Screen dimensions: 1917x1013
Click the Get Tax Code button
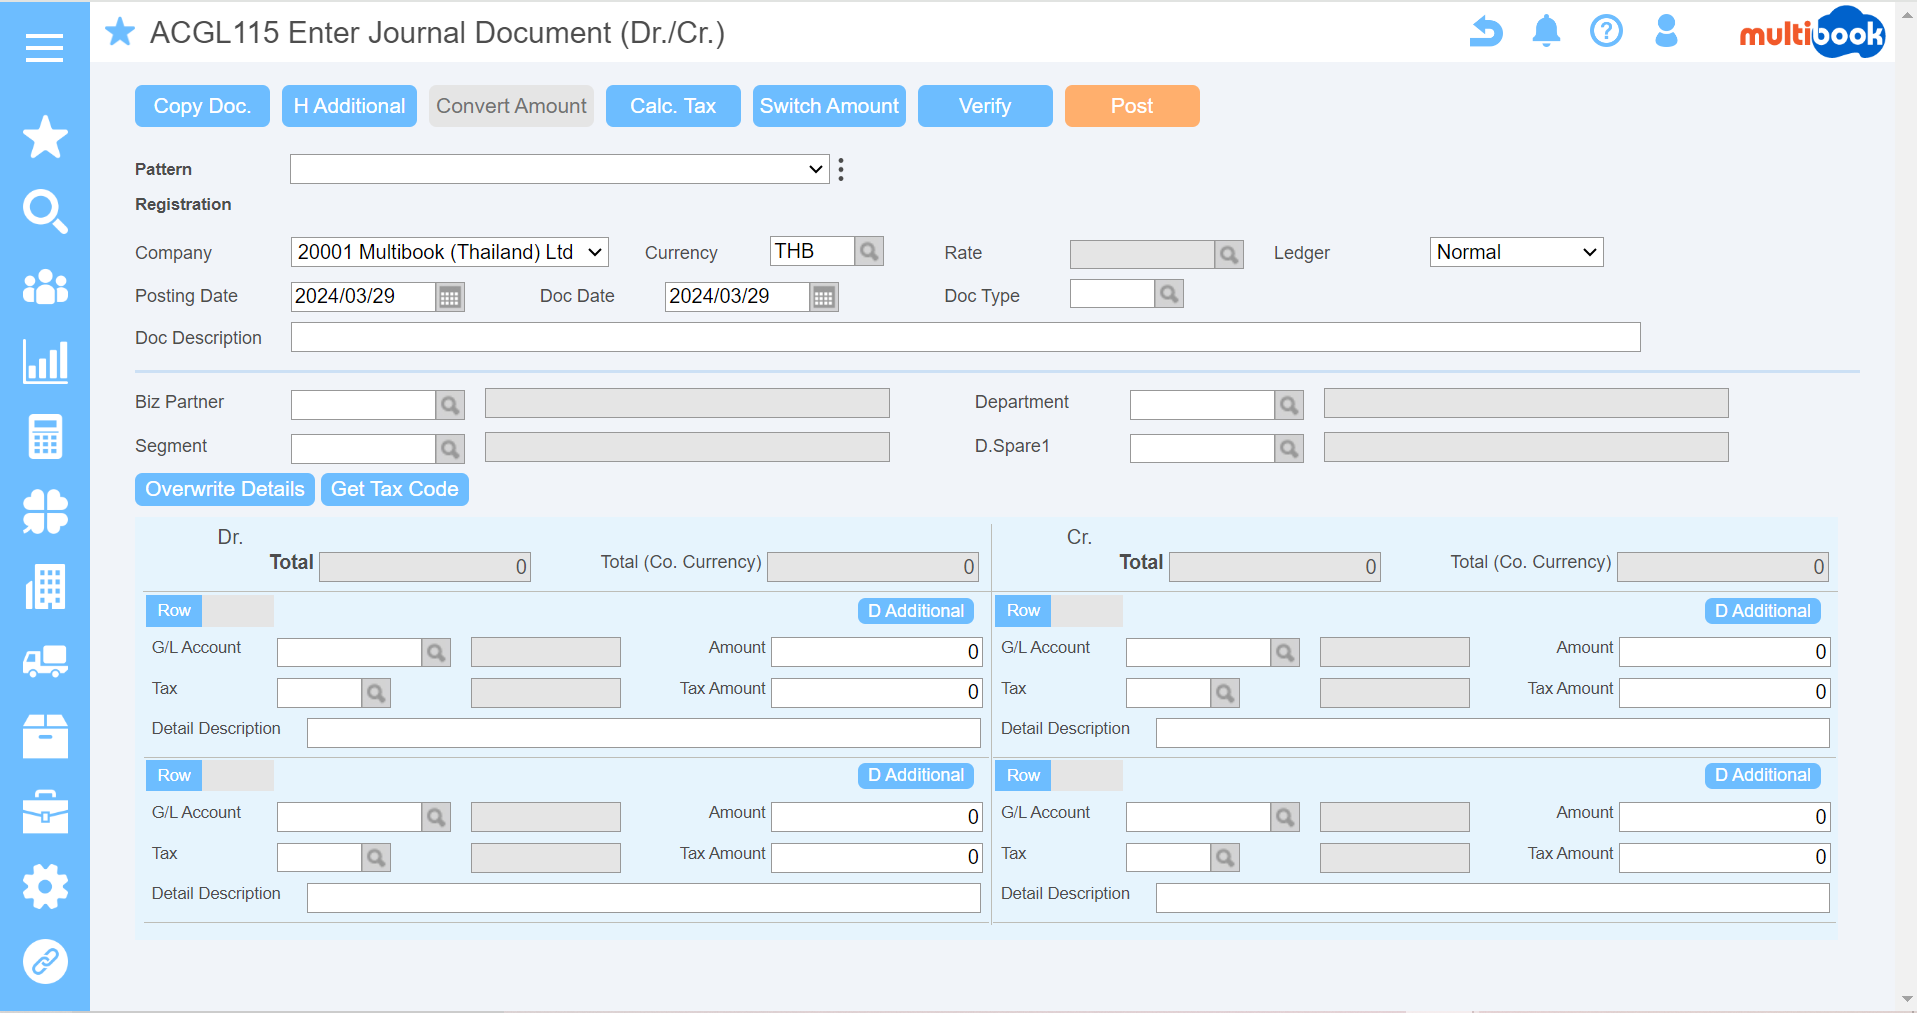tap(395, 489)
